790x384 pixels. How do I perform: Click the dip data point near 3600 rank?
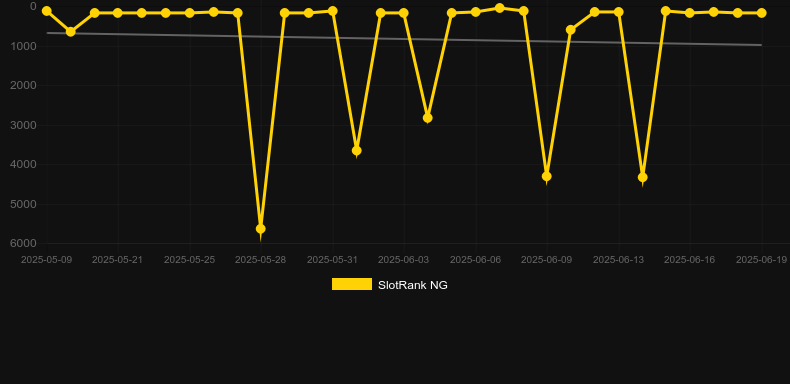click(356, 150)
